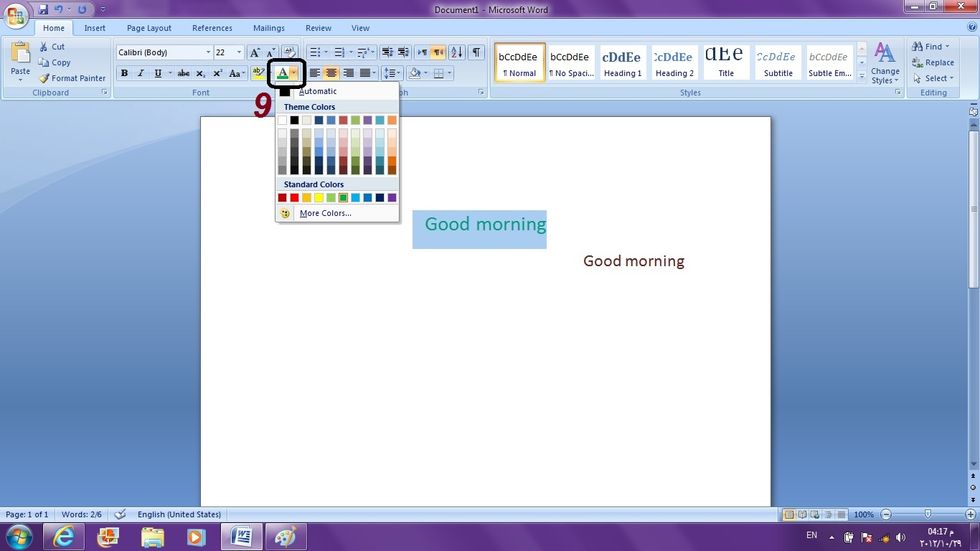Screen dimensions: 980x551
Task: Click the Bullets list icon
Action: [x=314, y=52]
